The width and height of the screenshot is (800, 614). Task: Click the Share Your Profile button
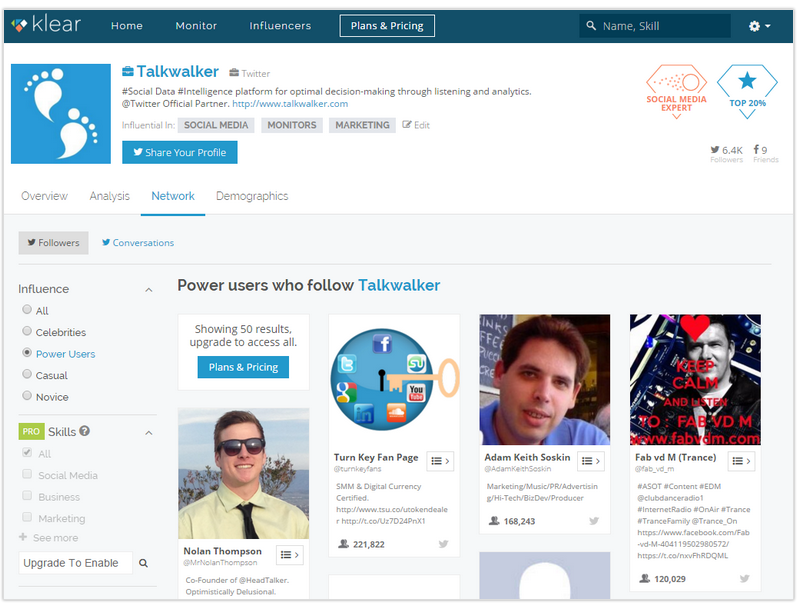coord(180,152)
